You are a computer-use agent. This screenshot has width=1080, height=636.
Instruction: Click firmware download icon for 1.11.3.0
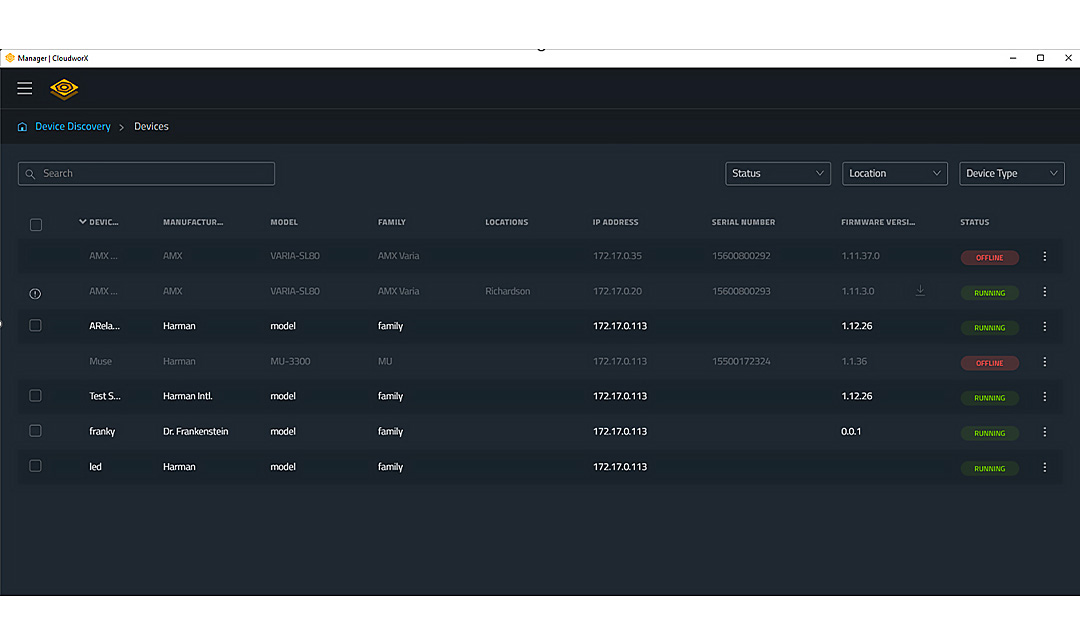920,291
